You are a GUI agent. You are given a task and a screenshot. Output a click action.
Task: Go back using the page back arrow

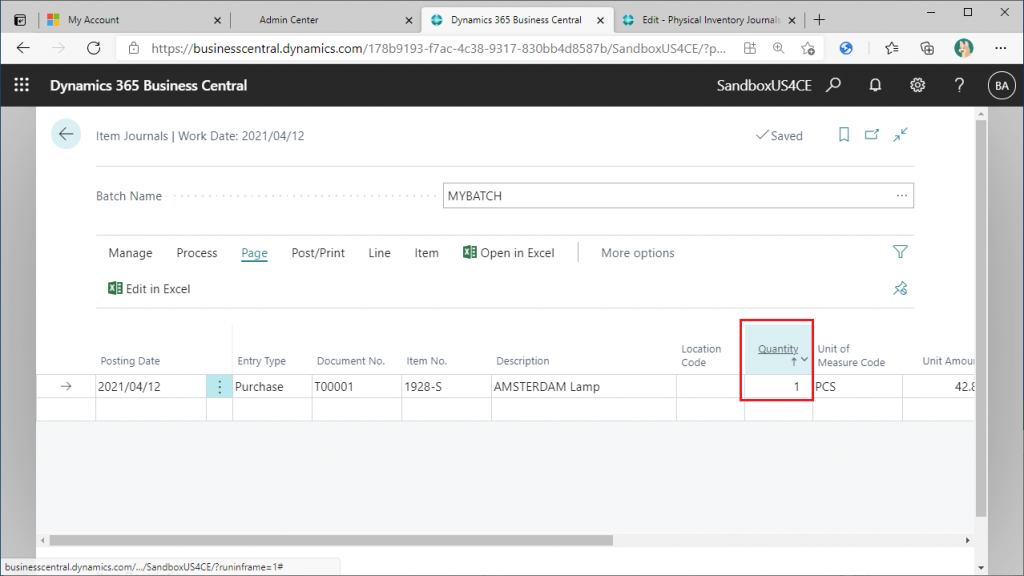pyautogui.click(x=66, y=135)
